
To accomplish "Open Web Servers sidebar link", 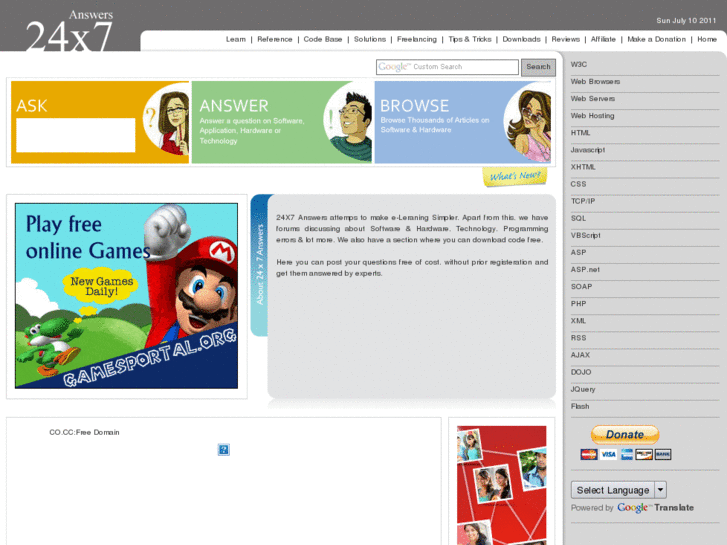I will click(x=593, y=99).
